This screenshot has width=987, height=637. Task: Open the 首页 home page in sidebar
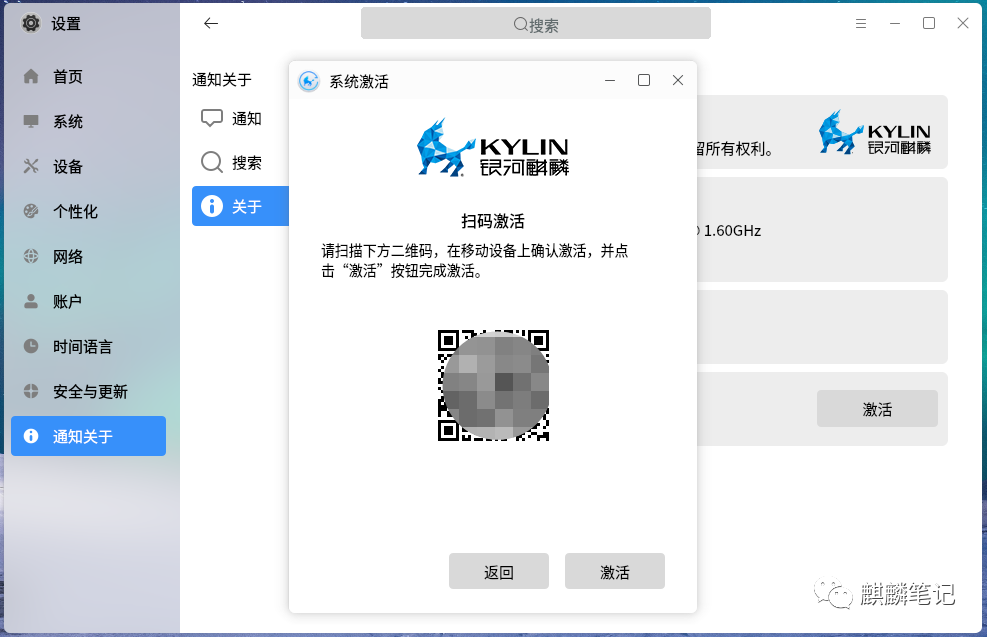coord(88,77)
